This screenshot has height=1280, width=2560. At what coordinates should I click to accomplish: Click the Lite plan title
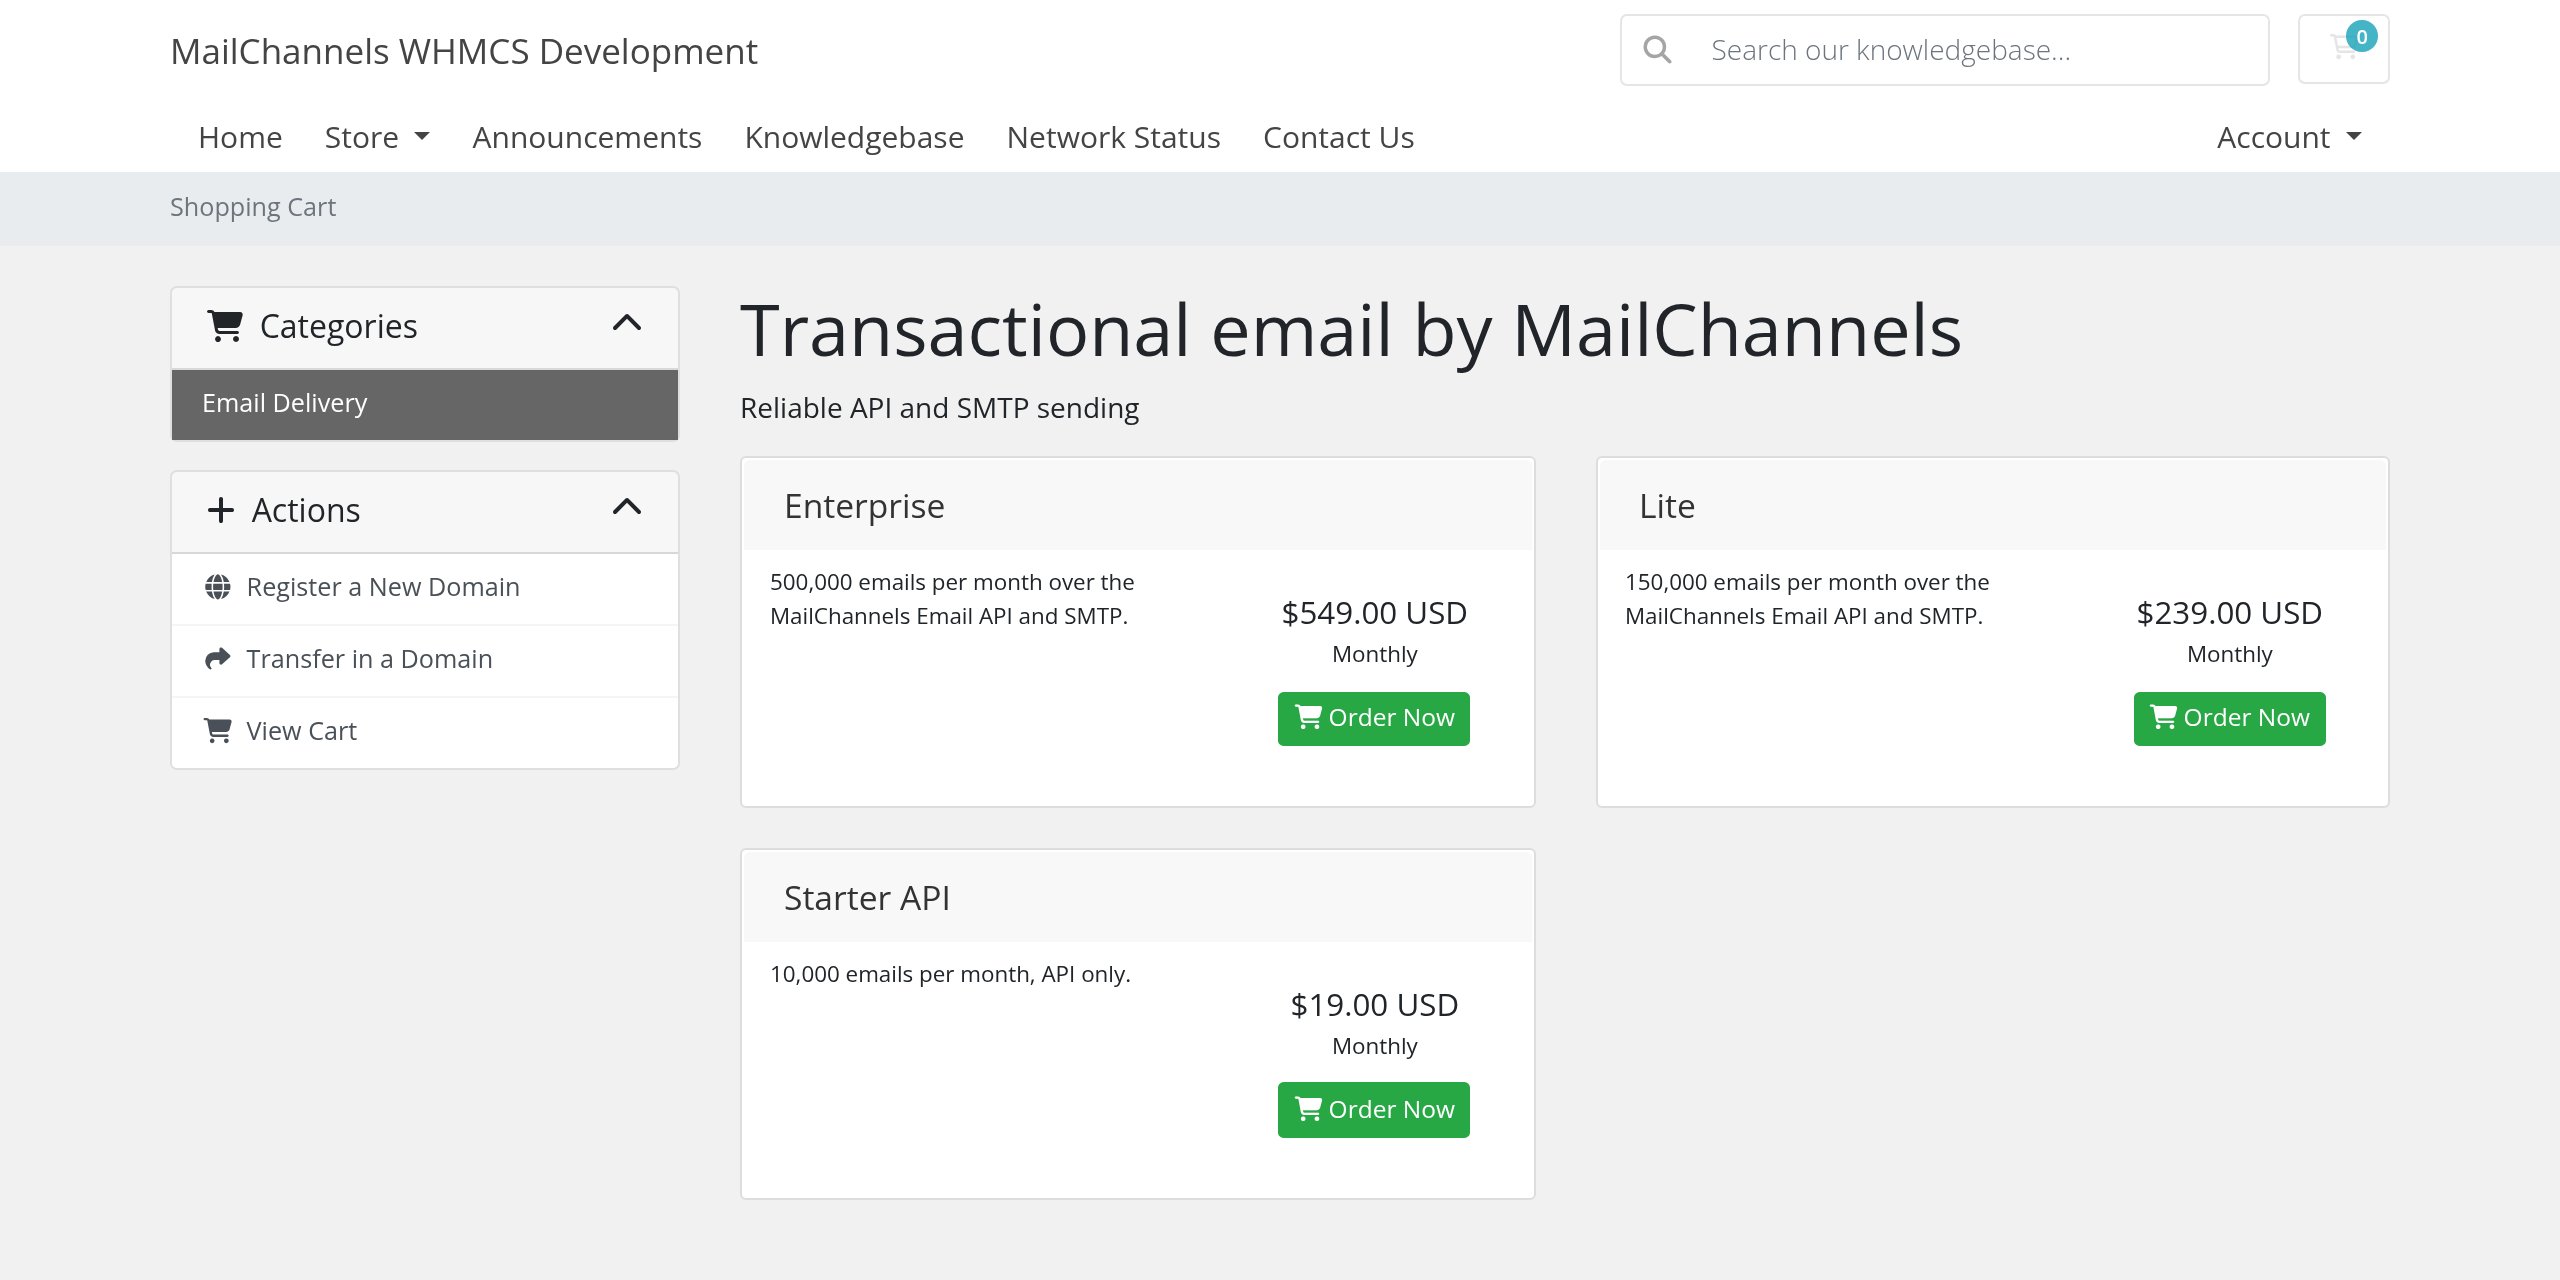click(1667, 506)
